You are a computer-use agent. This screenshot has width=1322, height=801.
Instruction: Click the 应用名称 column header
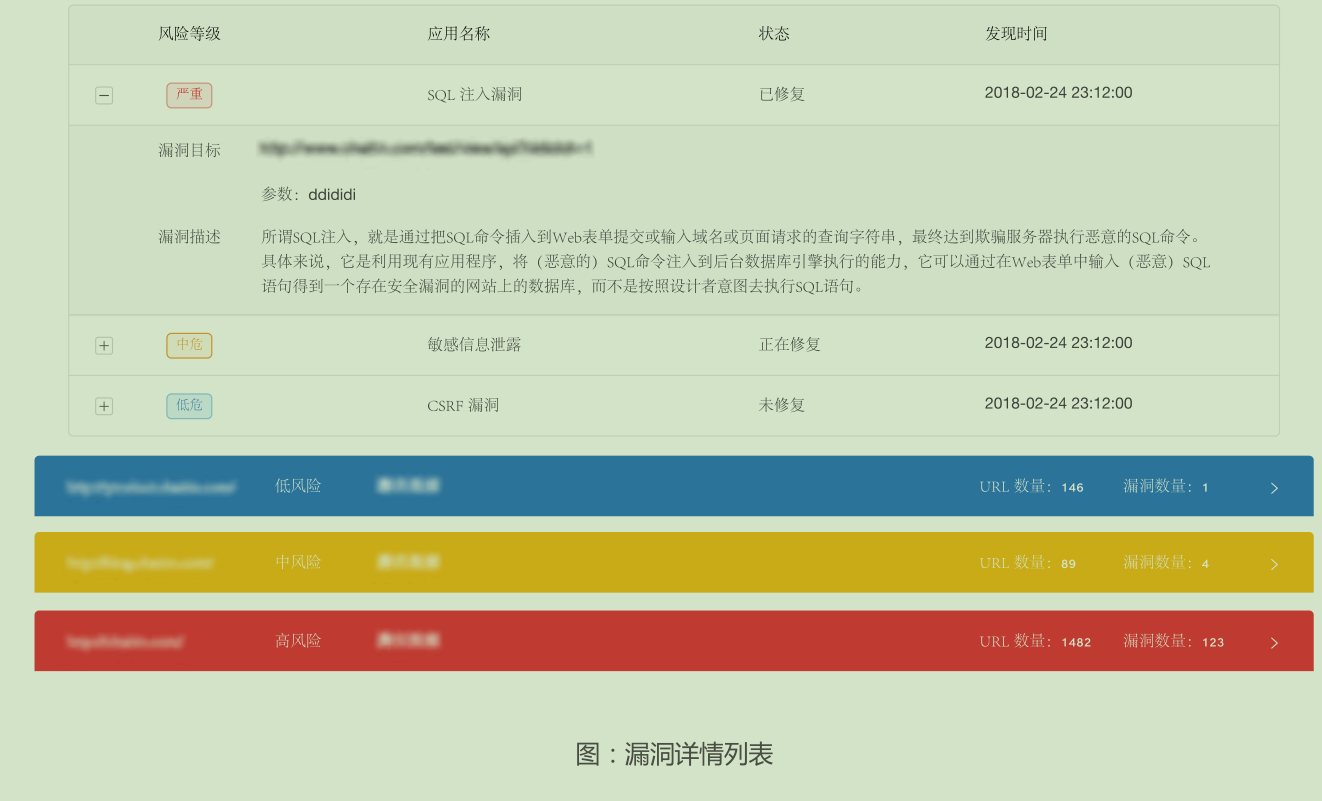[x=459, y=34]
